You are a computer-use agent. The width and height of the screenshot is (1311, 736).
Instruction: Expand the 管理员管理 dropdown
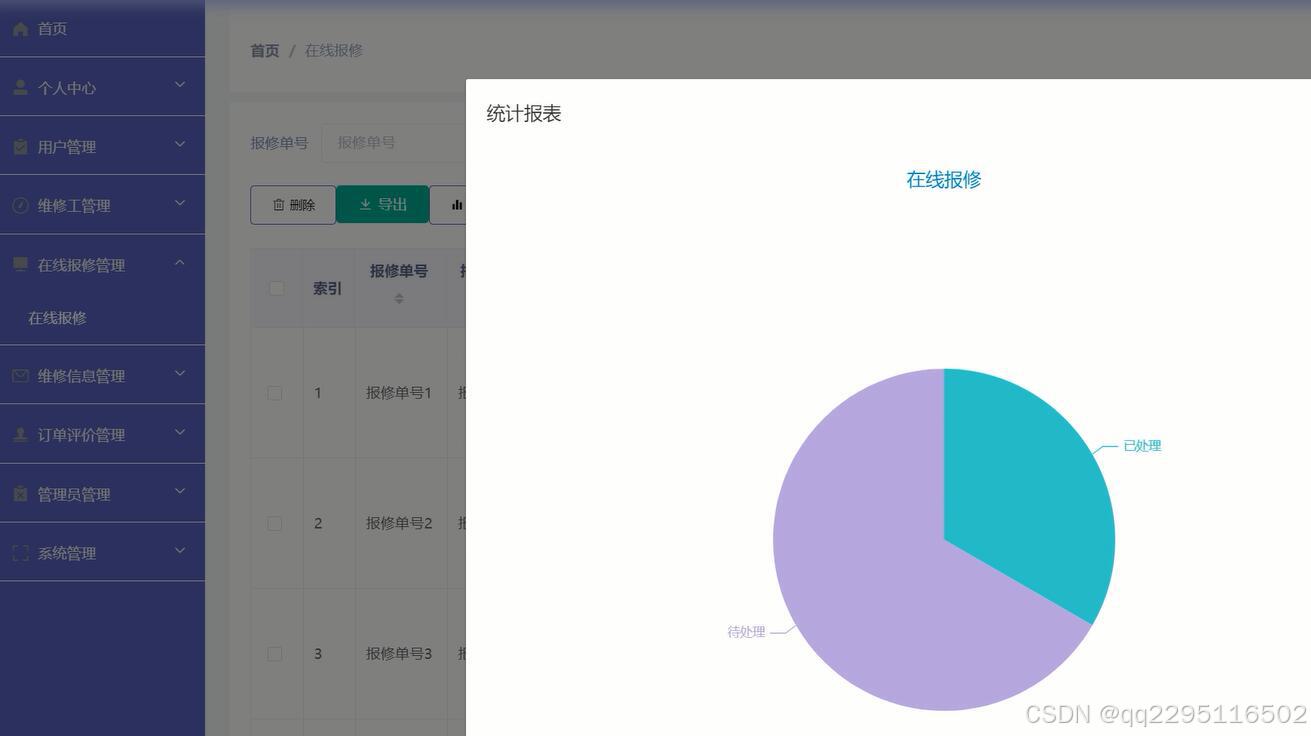(x=180, y=490)
